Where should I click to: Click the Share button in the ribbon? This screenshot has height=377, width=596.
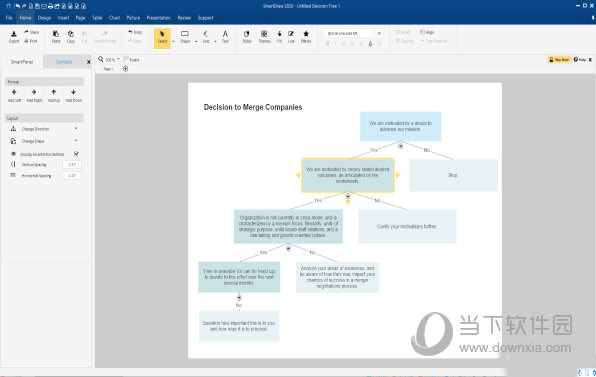[32, 32]
